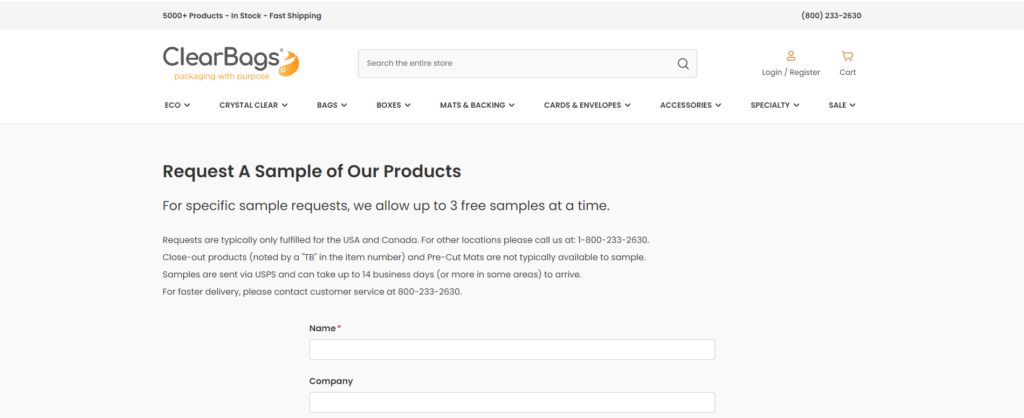Image resolution: width=1024 pixels, height=418 pixels.
Task: Click the Login / Register link
Action: point(790,72)
